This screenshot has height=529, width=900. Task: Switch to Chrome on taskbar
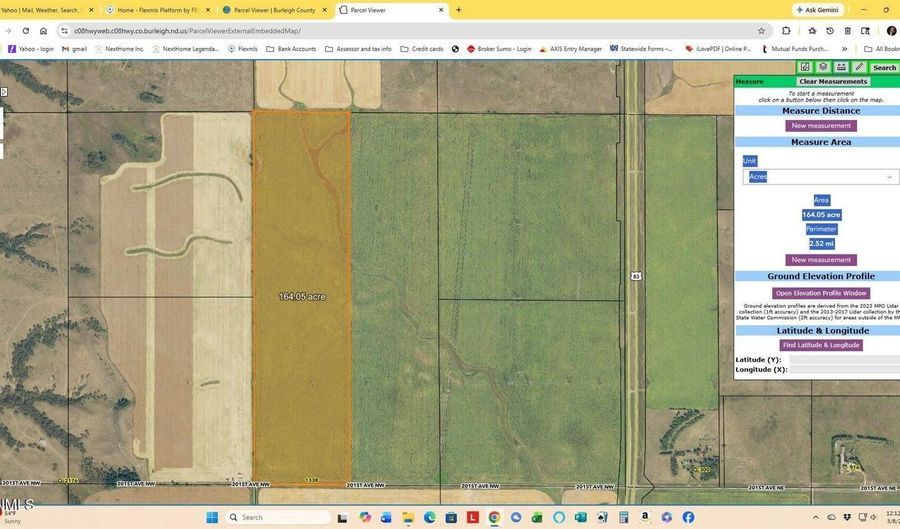coord(494,517)
